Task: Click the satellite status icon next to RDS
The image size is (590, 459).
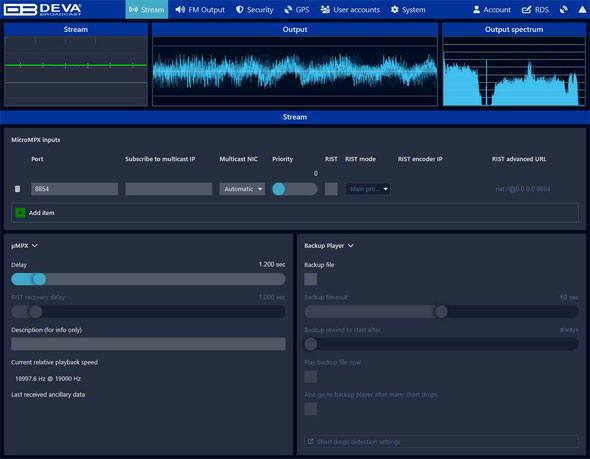Action: [564, 9]
